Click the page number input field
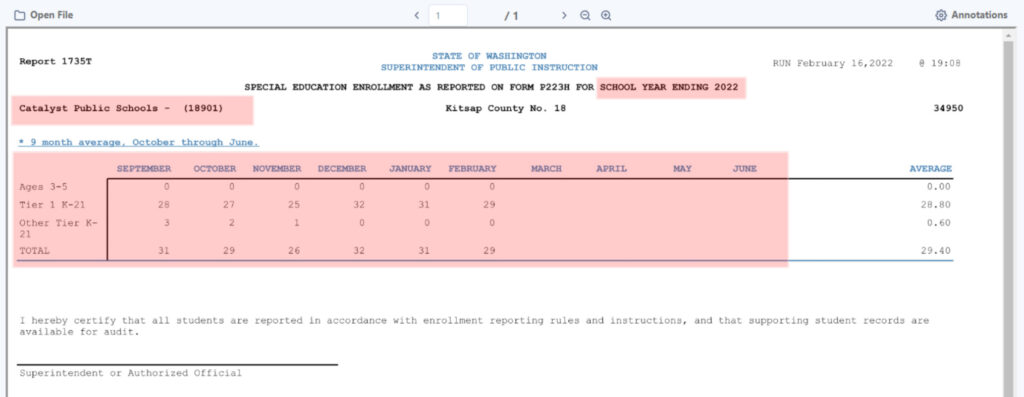1024x397 pixels. (x=448, y=15)
